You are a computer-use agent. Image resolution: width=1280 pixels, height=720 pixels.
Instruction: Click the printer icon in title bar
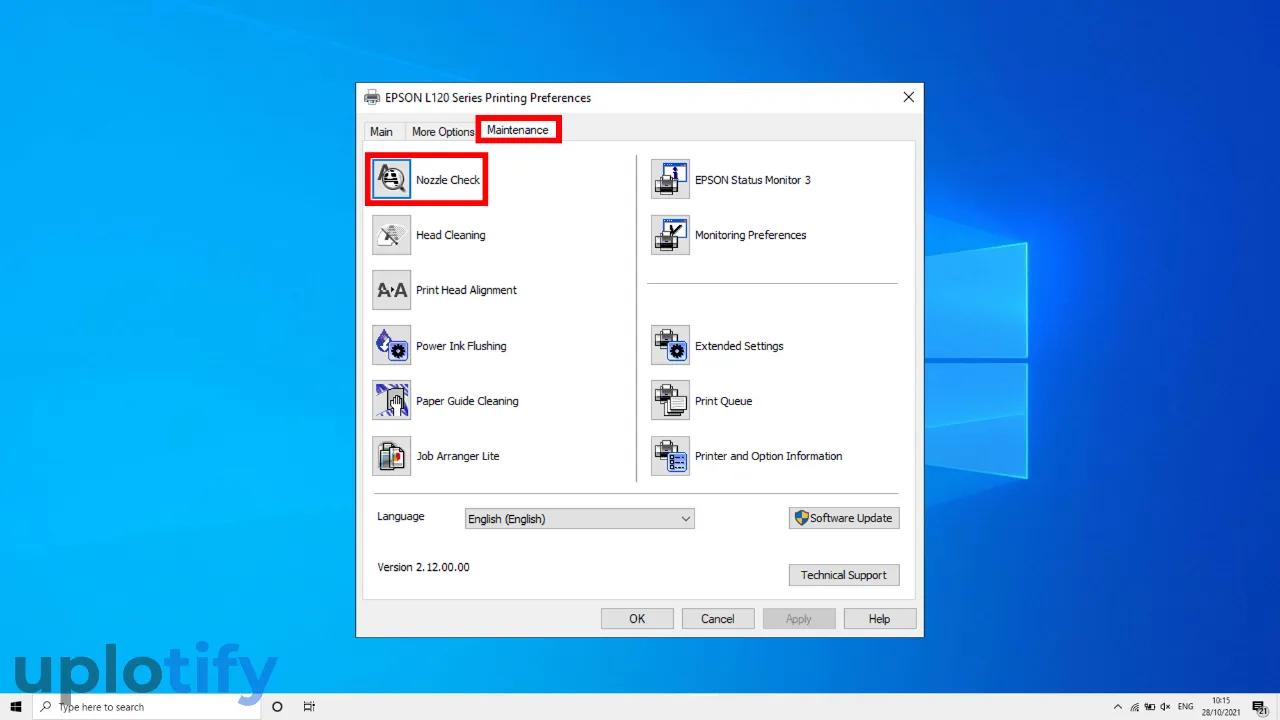point(372,97)
